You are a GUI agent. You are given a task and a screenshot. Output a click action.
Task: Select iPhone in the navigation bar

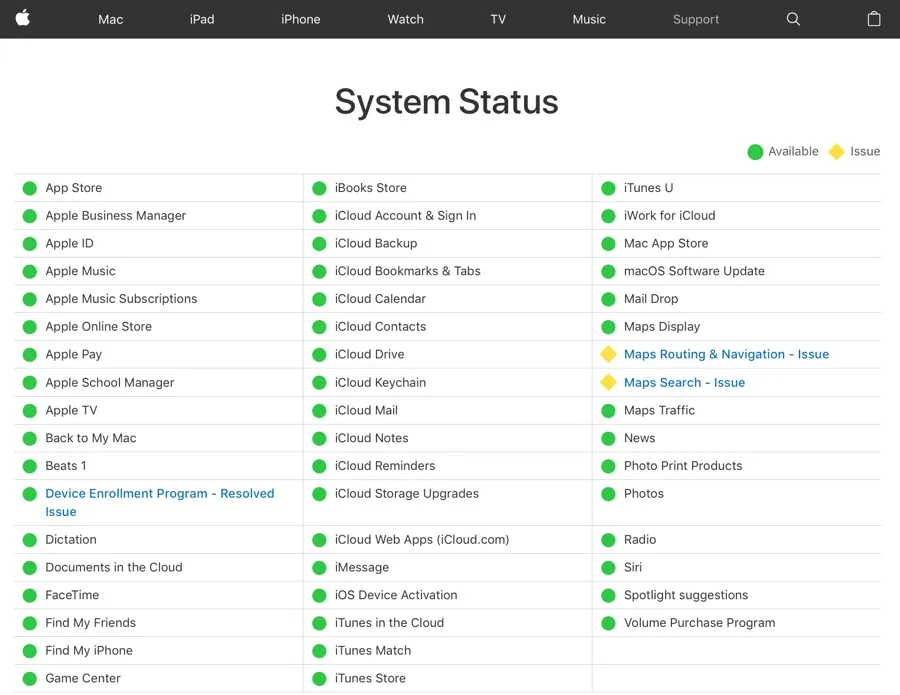pyautogui.click(x=300, y=19)
